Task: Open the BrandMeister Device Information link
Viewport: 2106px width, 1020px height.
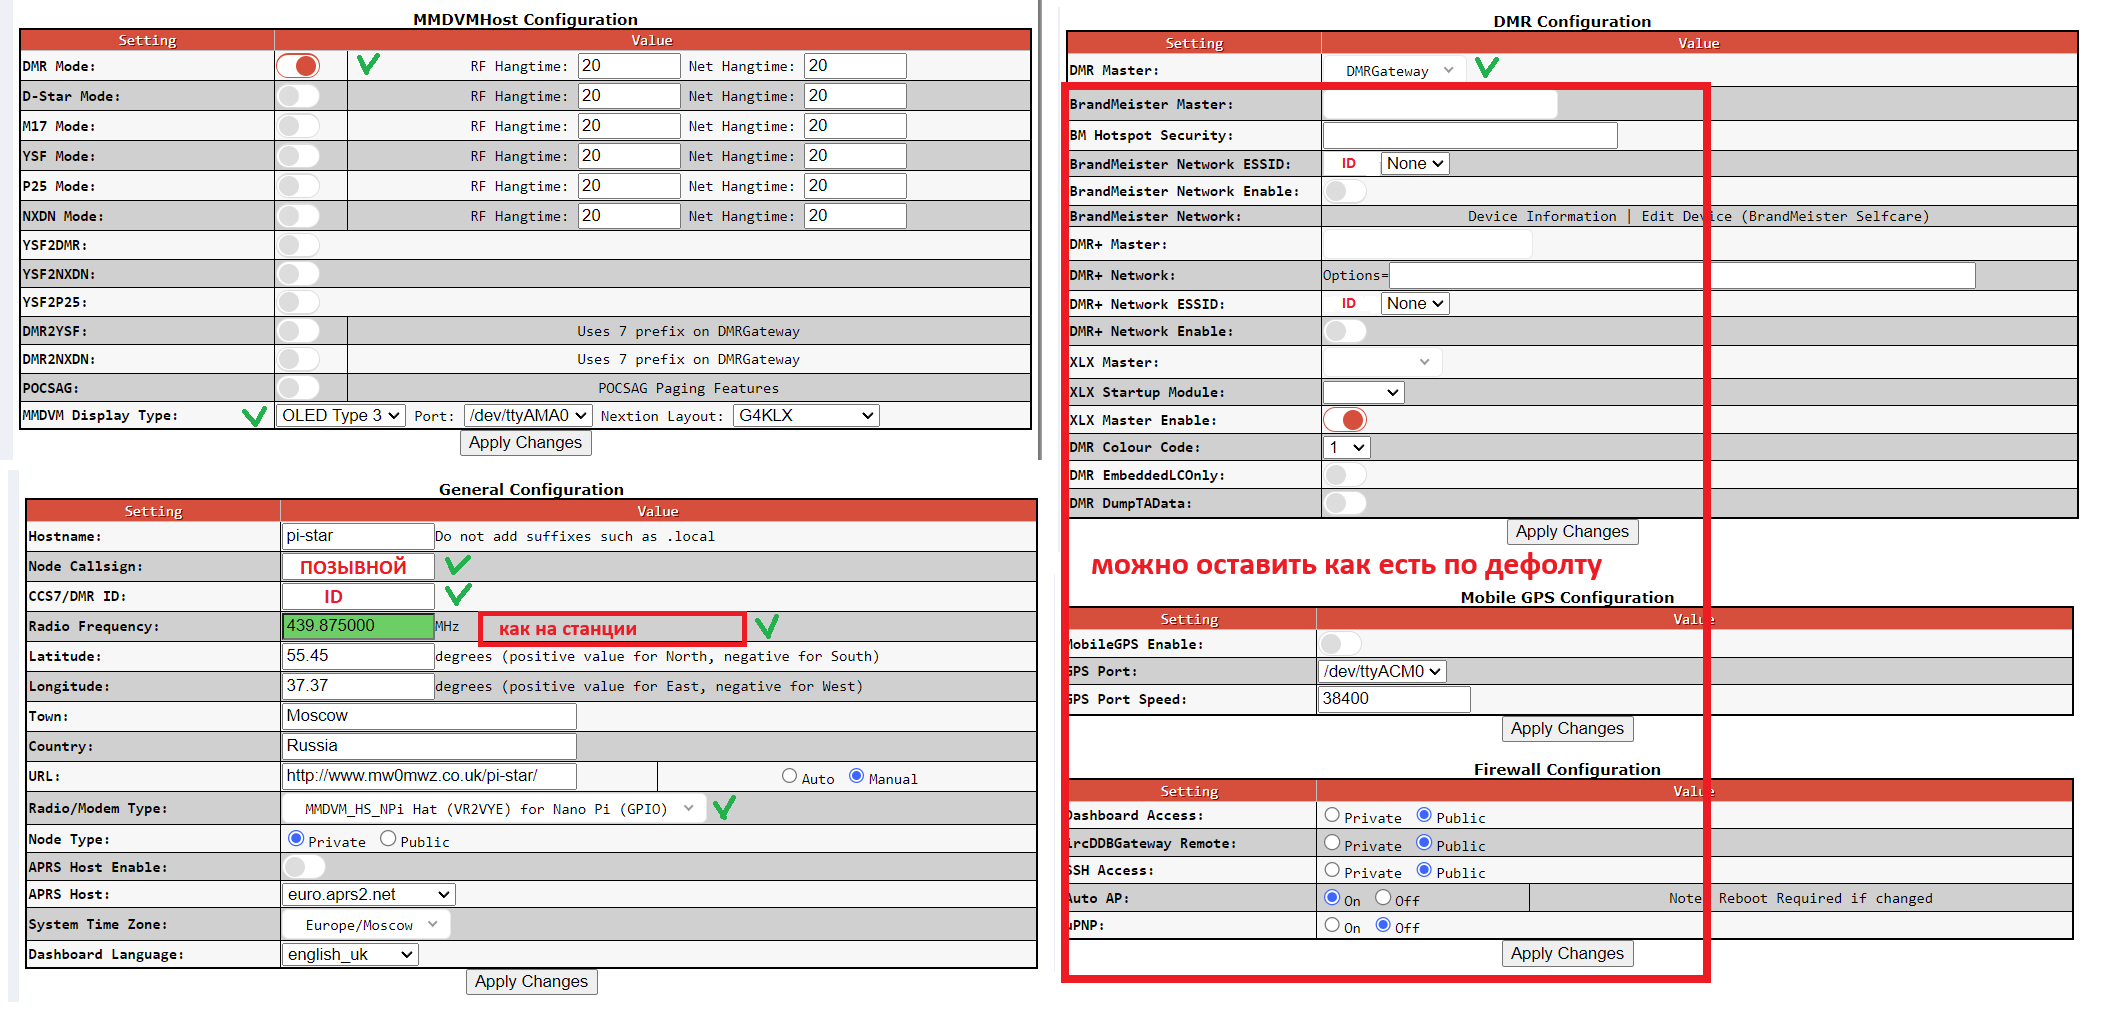Action: click(1542, 217)
